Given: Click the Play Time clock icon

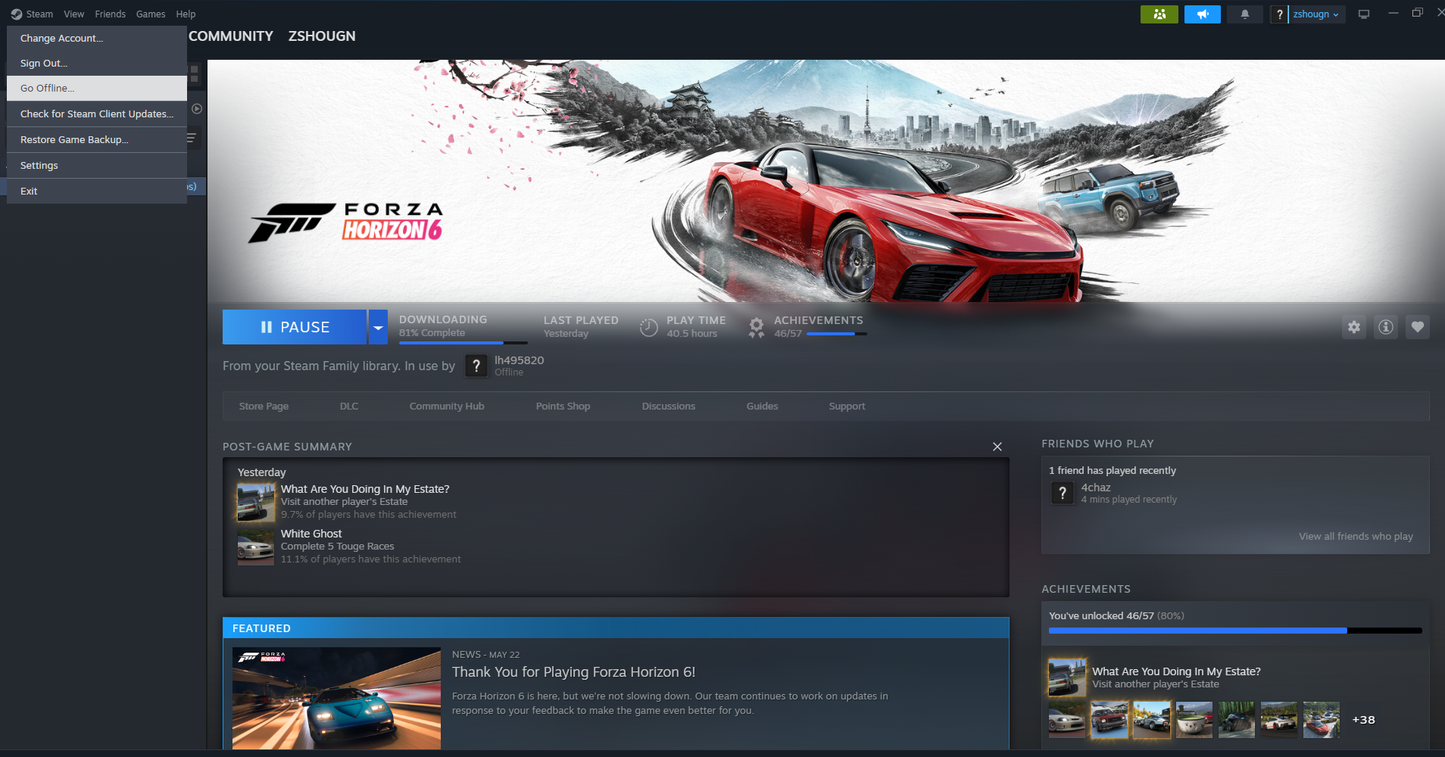Looking at the screenshot, I should click(649, 327).
